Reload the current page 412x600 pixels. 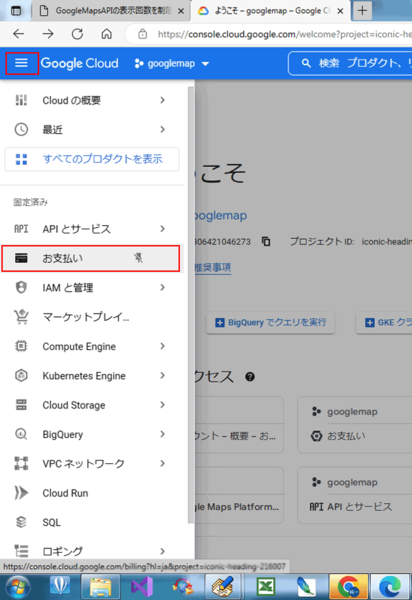click(x=77, y=34)
